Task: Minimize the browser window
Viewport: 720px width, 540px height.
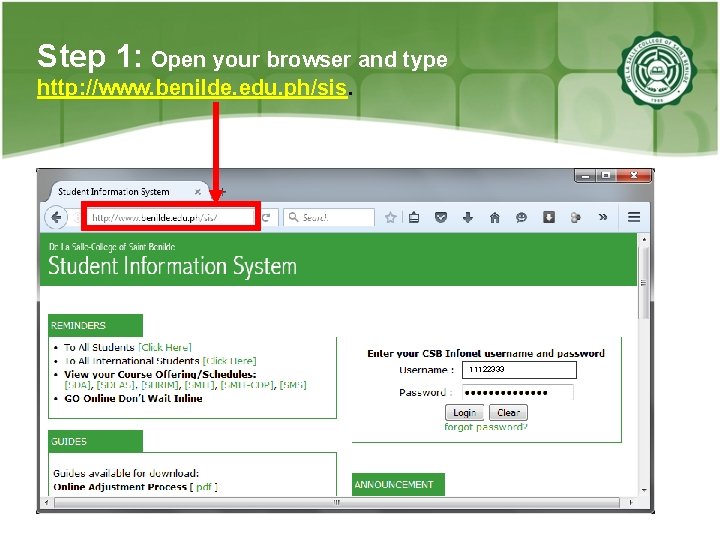Action: (x=585, y=175)
